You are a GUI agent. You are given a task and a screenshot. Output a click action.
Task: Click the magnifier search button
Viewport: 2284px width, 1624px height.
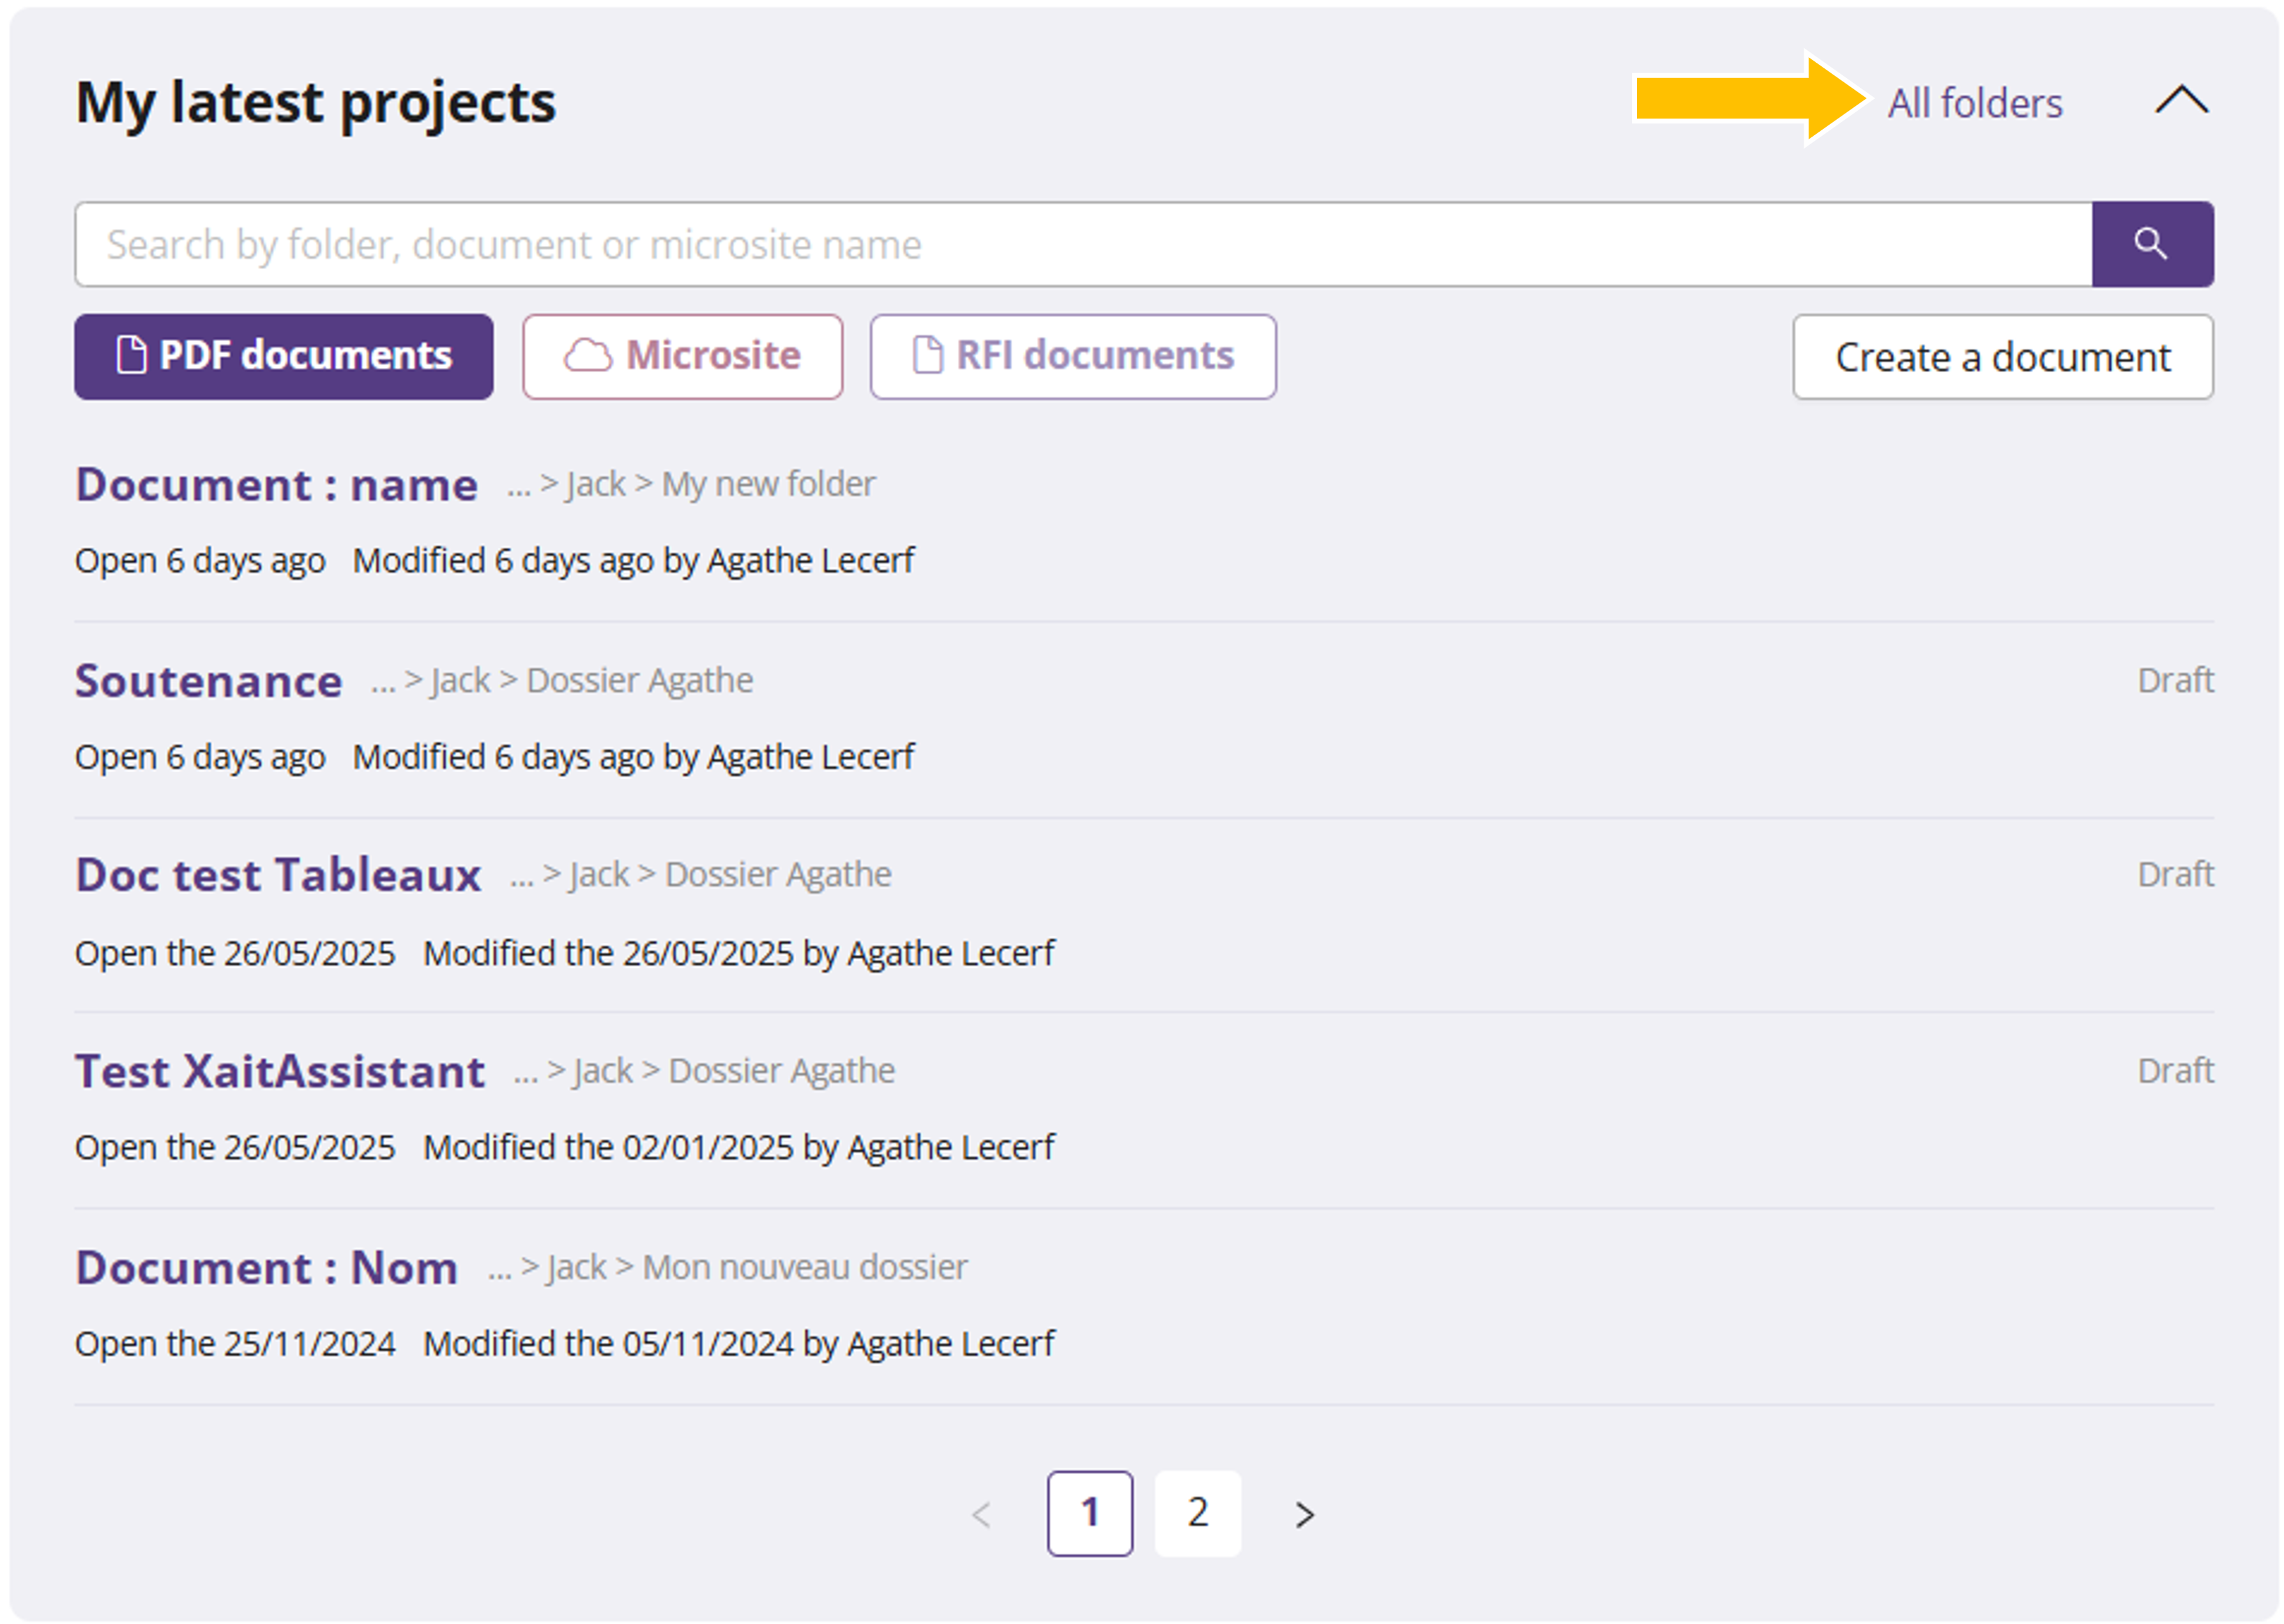pos(2151,244)
